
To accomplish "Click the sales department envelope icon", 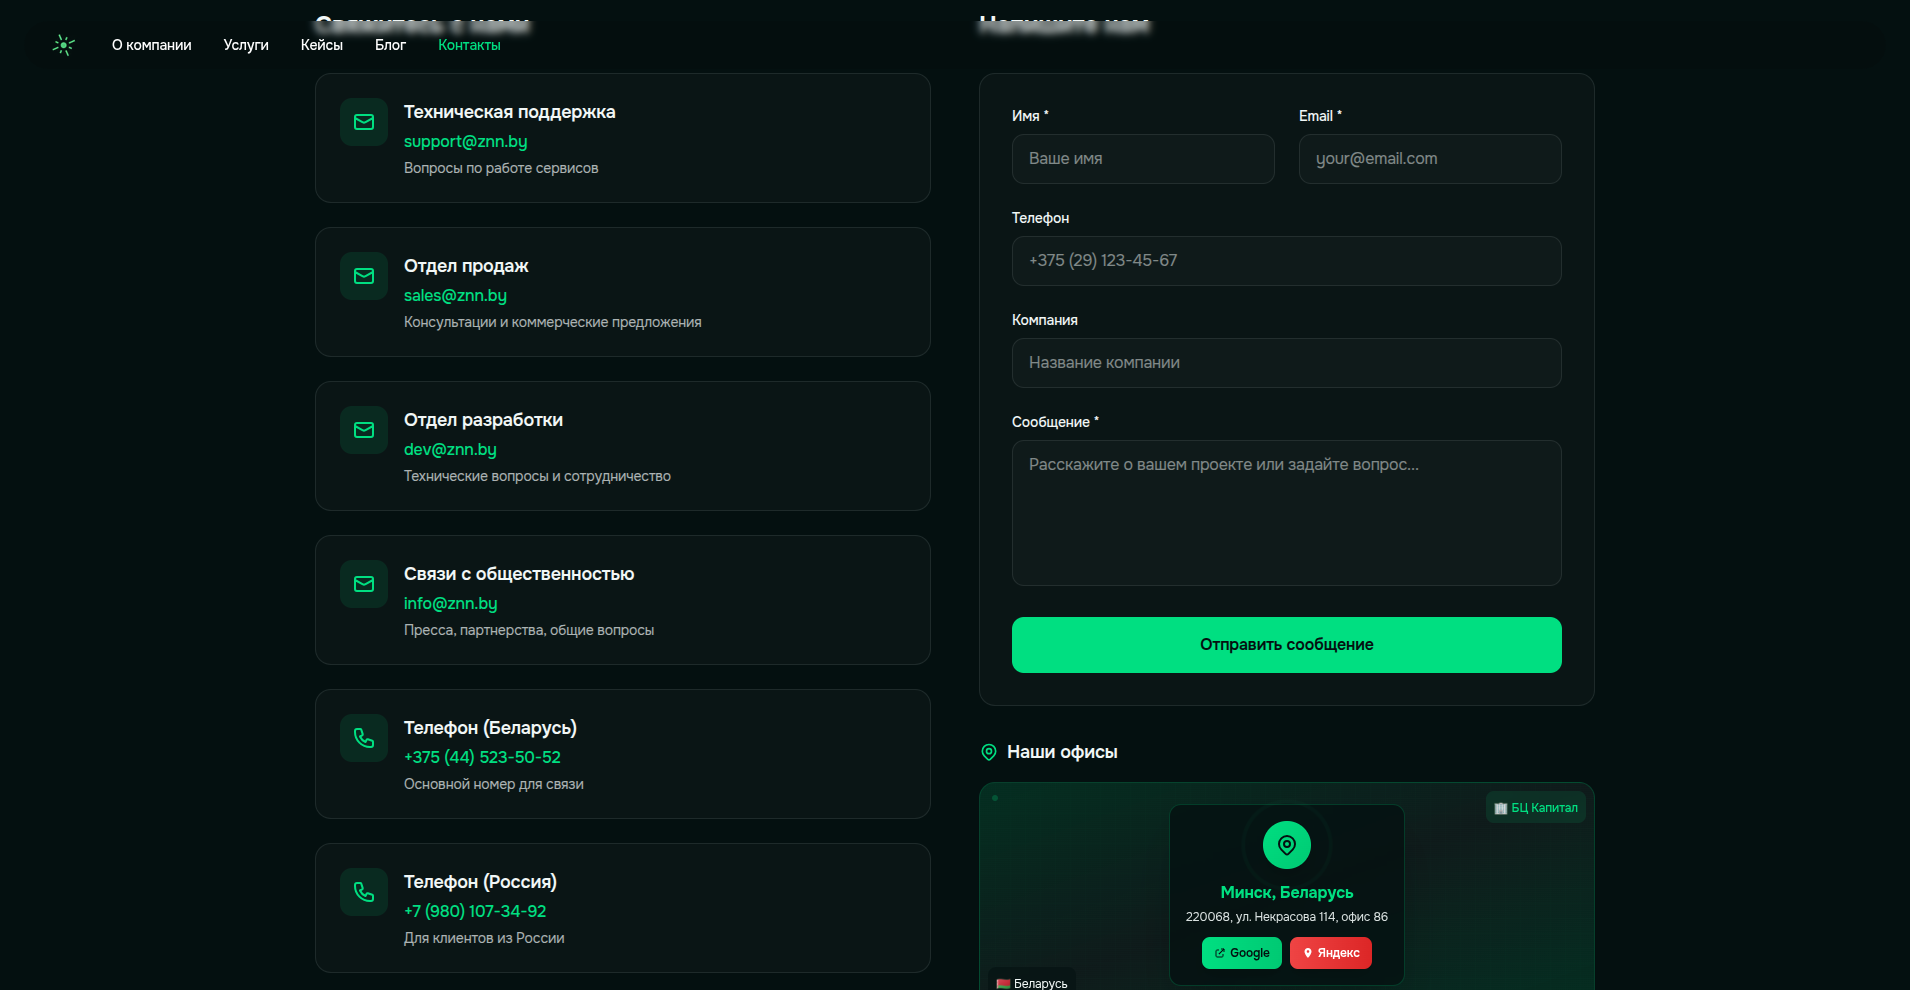I will pos(364,276).
